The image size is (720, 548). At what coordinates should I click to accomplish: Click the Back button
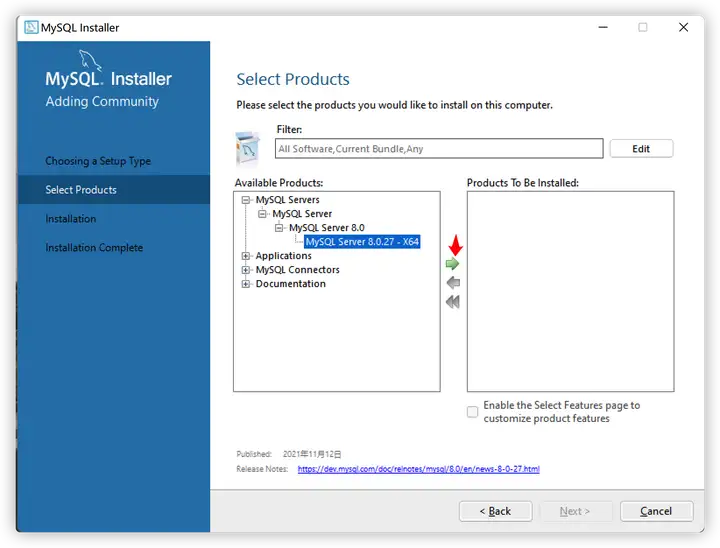tap(495, 511)
